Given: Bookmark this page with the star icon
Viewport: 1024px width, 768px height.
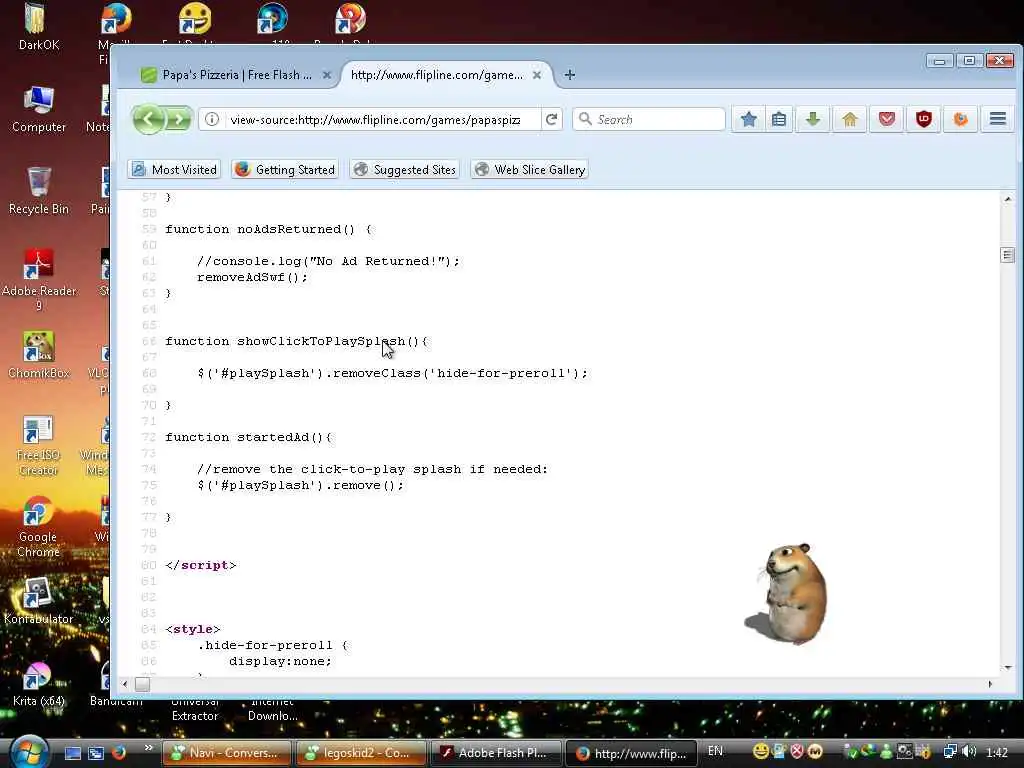Looking at the screenshot, I should (748, 119).
